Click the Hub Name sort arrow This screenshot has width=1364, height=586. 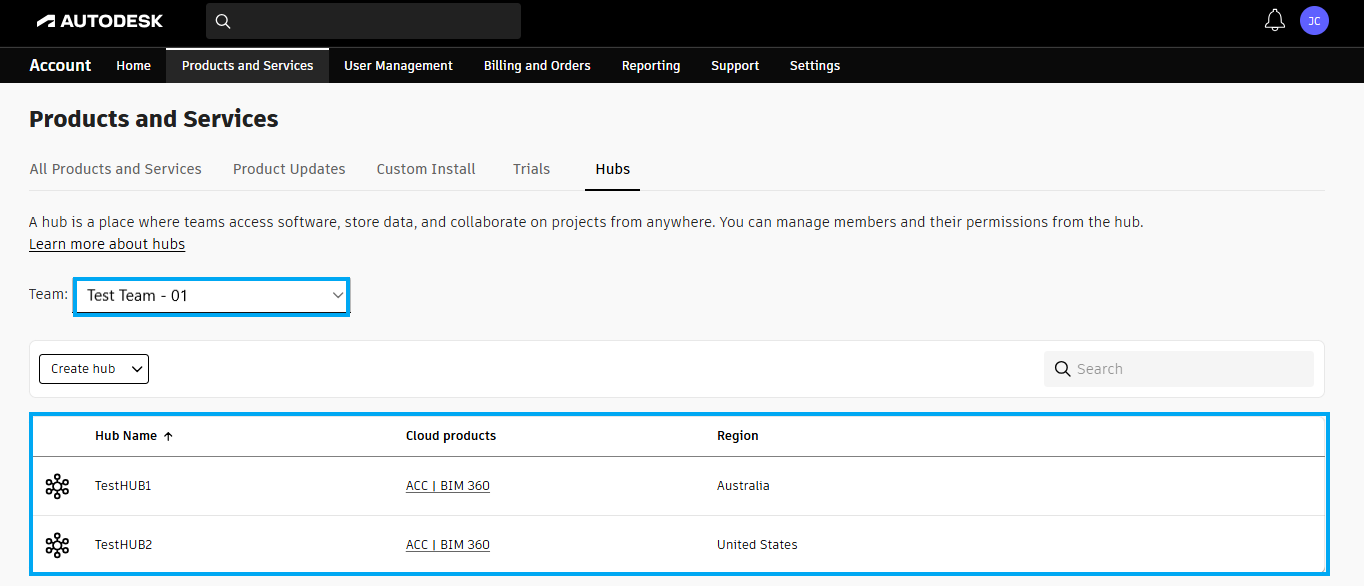pos(168,435)
